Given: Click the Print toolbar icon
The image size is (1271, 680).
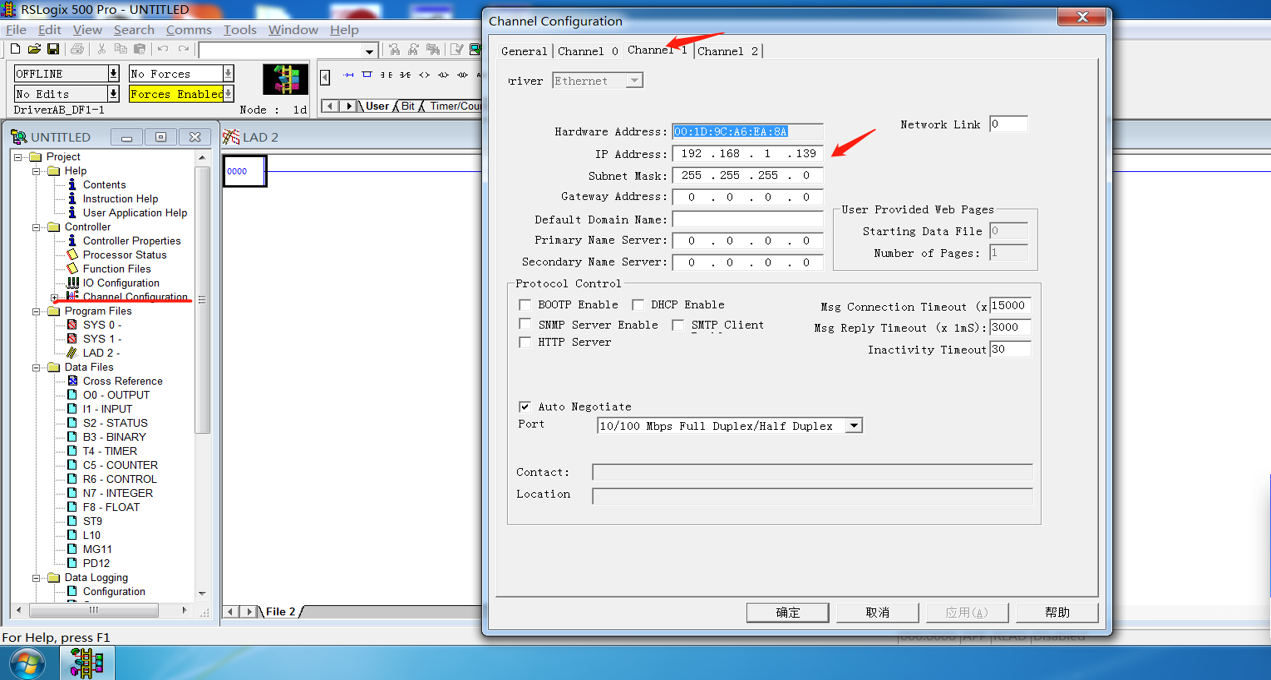Looking at the screenshot, I should (77, 49).
